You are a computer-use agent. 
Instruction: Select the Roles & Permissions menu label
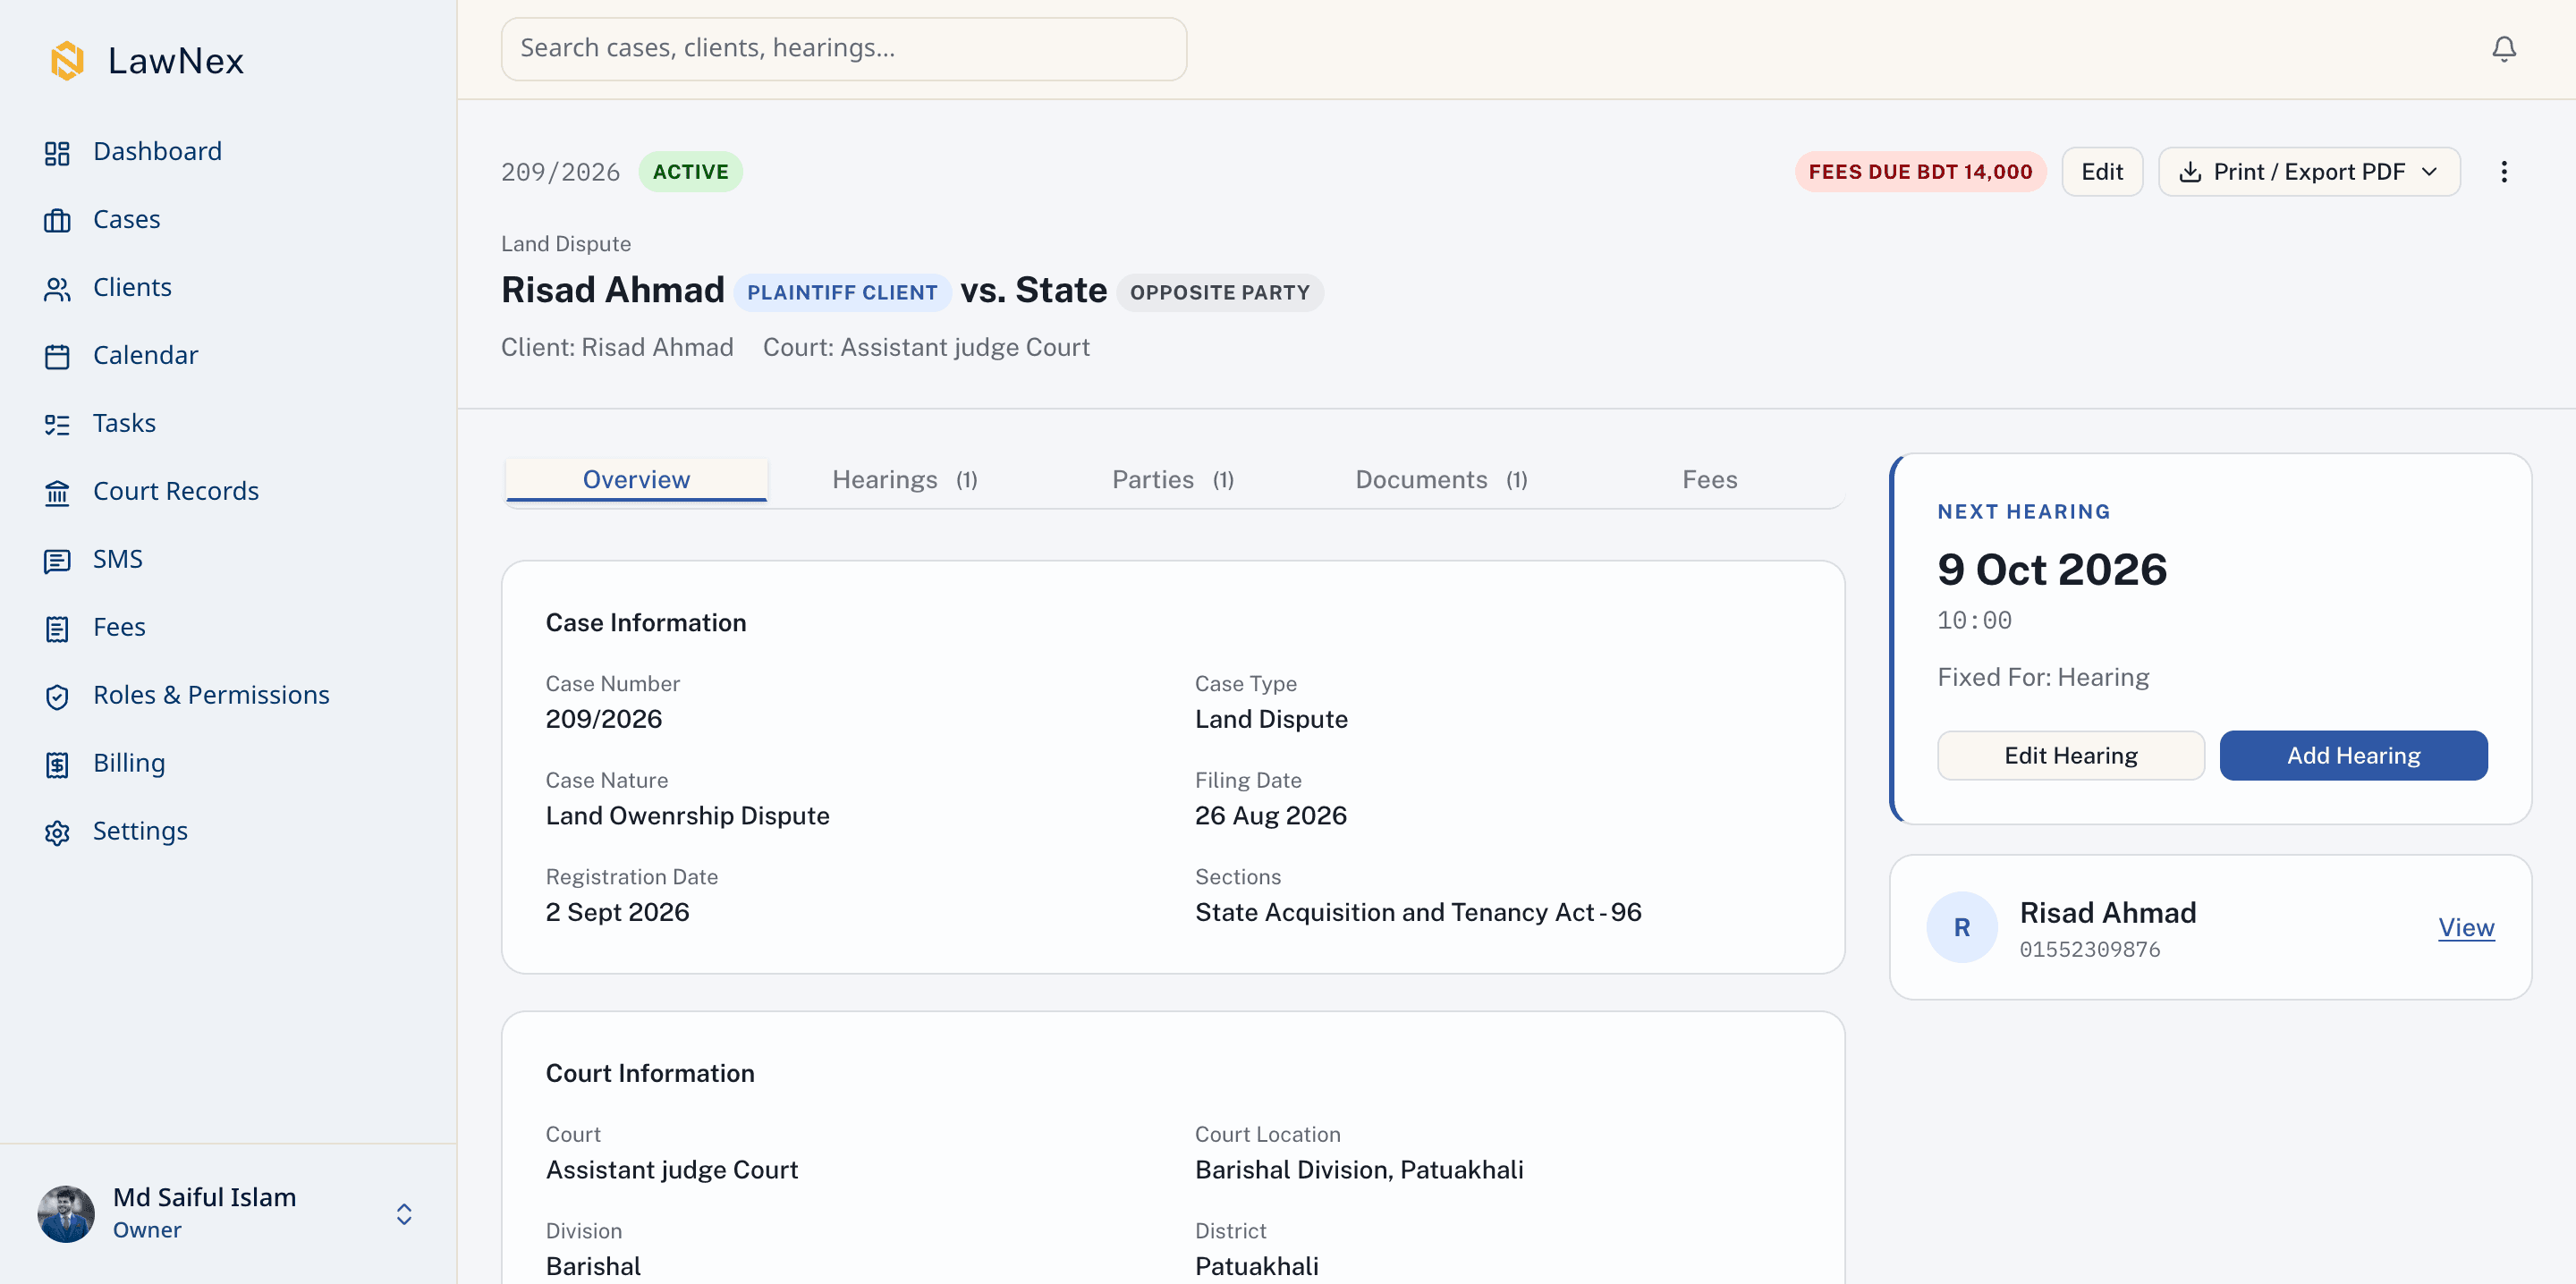tap(211, 696)
